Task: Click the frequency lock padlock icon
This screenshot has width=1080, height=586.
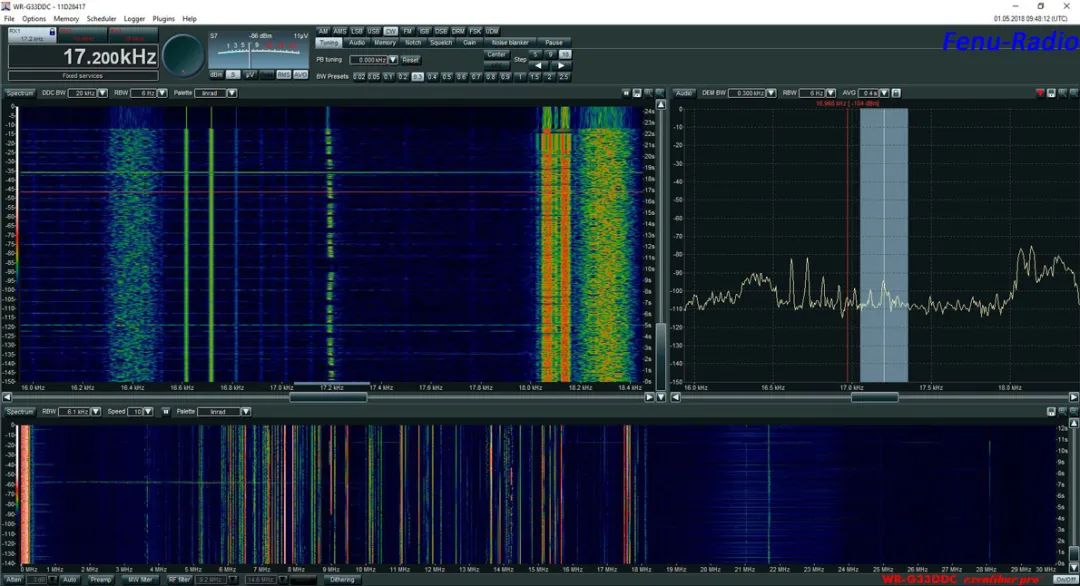Action: point(51,32)
